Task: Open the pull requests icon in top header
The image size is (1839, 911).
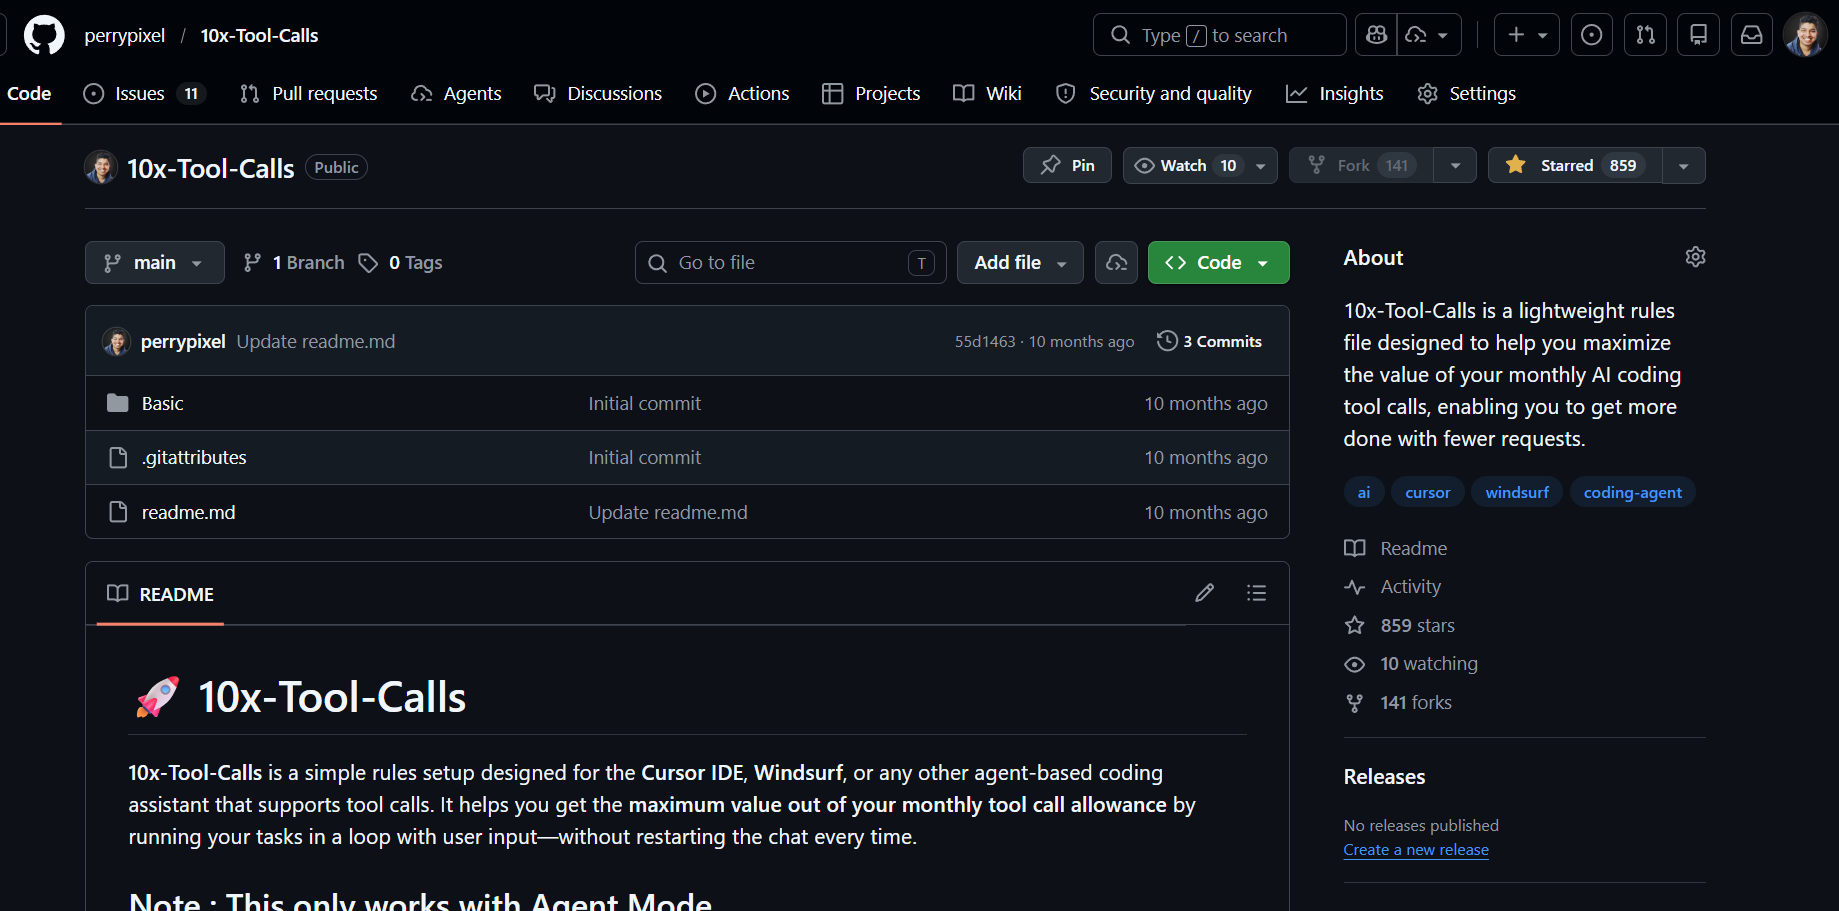Action: click(1646, 35)
